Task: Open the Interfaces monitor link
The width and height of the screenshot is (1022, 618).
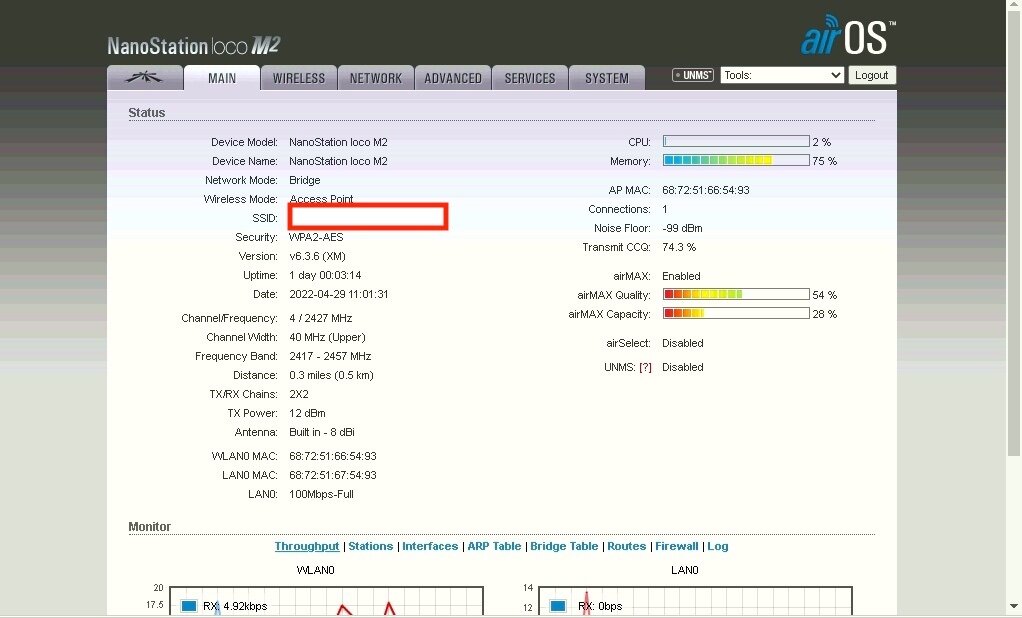Action: point(430,546)
